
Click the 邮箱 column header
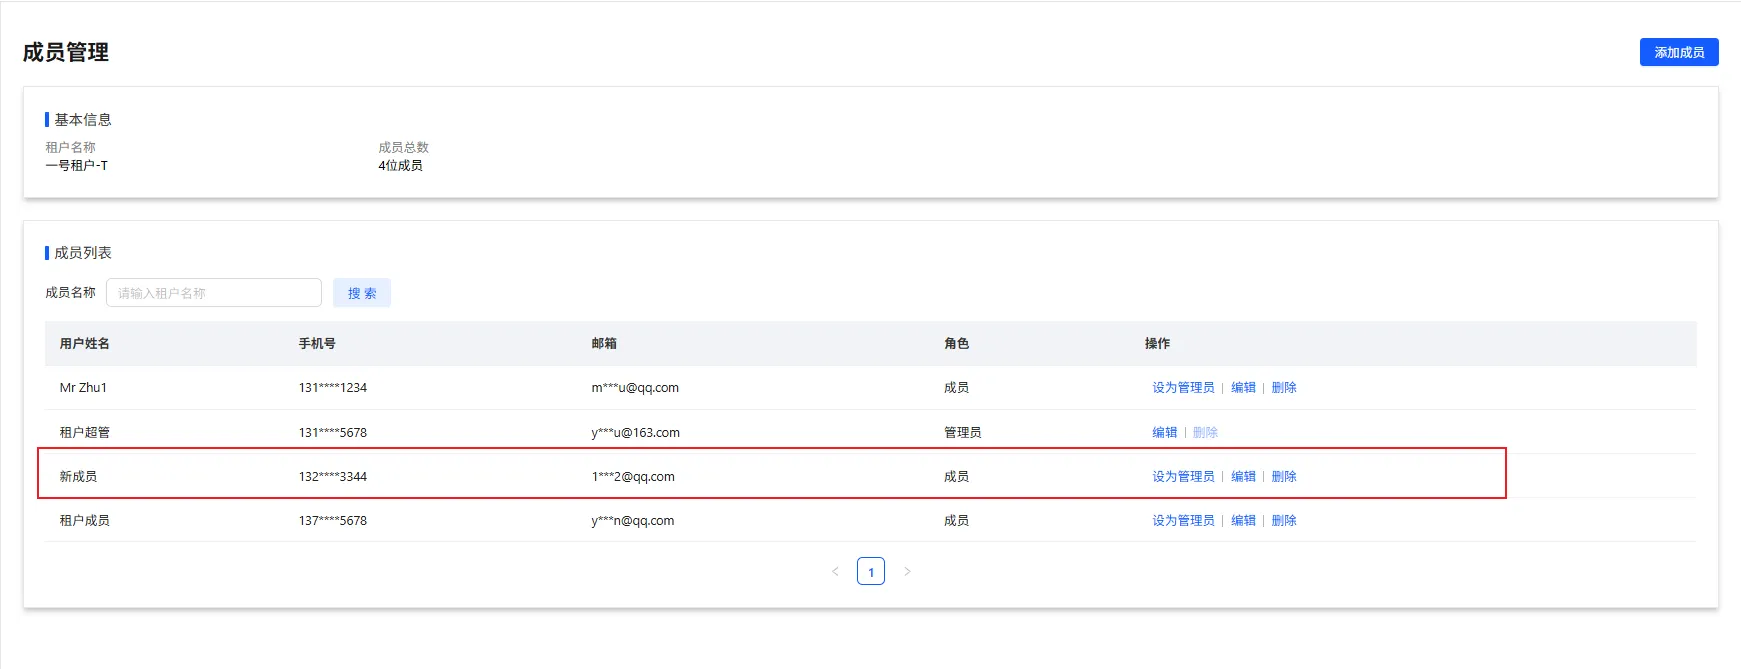click(x=604, y=344)
